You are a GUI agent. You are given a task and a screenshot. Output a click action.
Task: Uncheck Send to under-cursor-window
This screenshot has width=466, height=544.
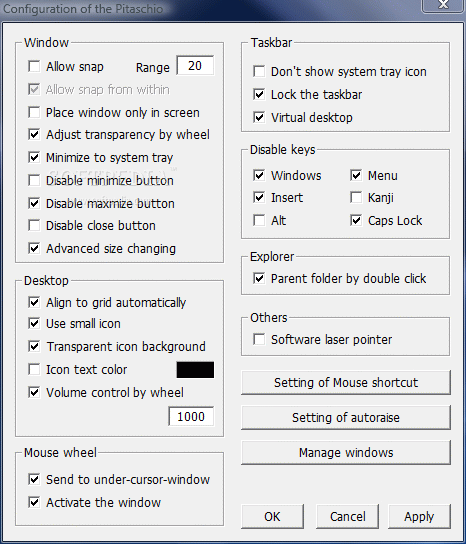click(x=34, y=479)
